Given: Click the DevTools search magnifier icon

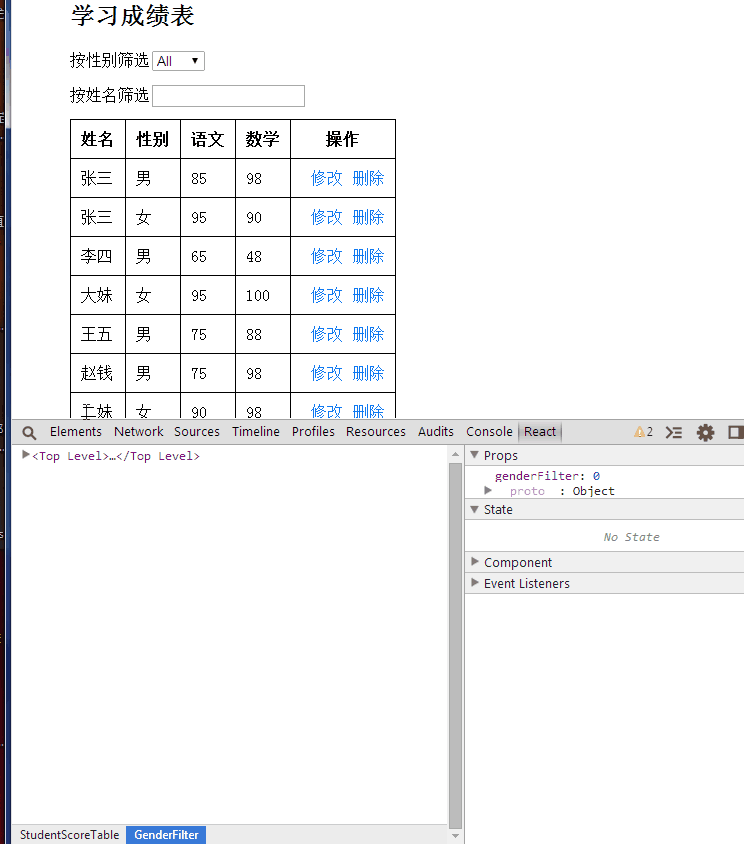Looking at the screenshot, I should (29, 432).
